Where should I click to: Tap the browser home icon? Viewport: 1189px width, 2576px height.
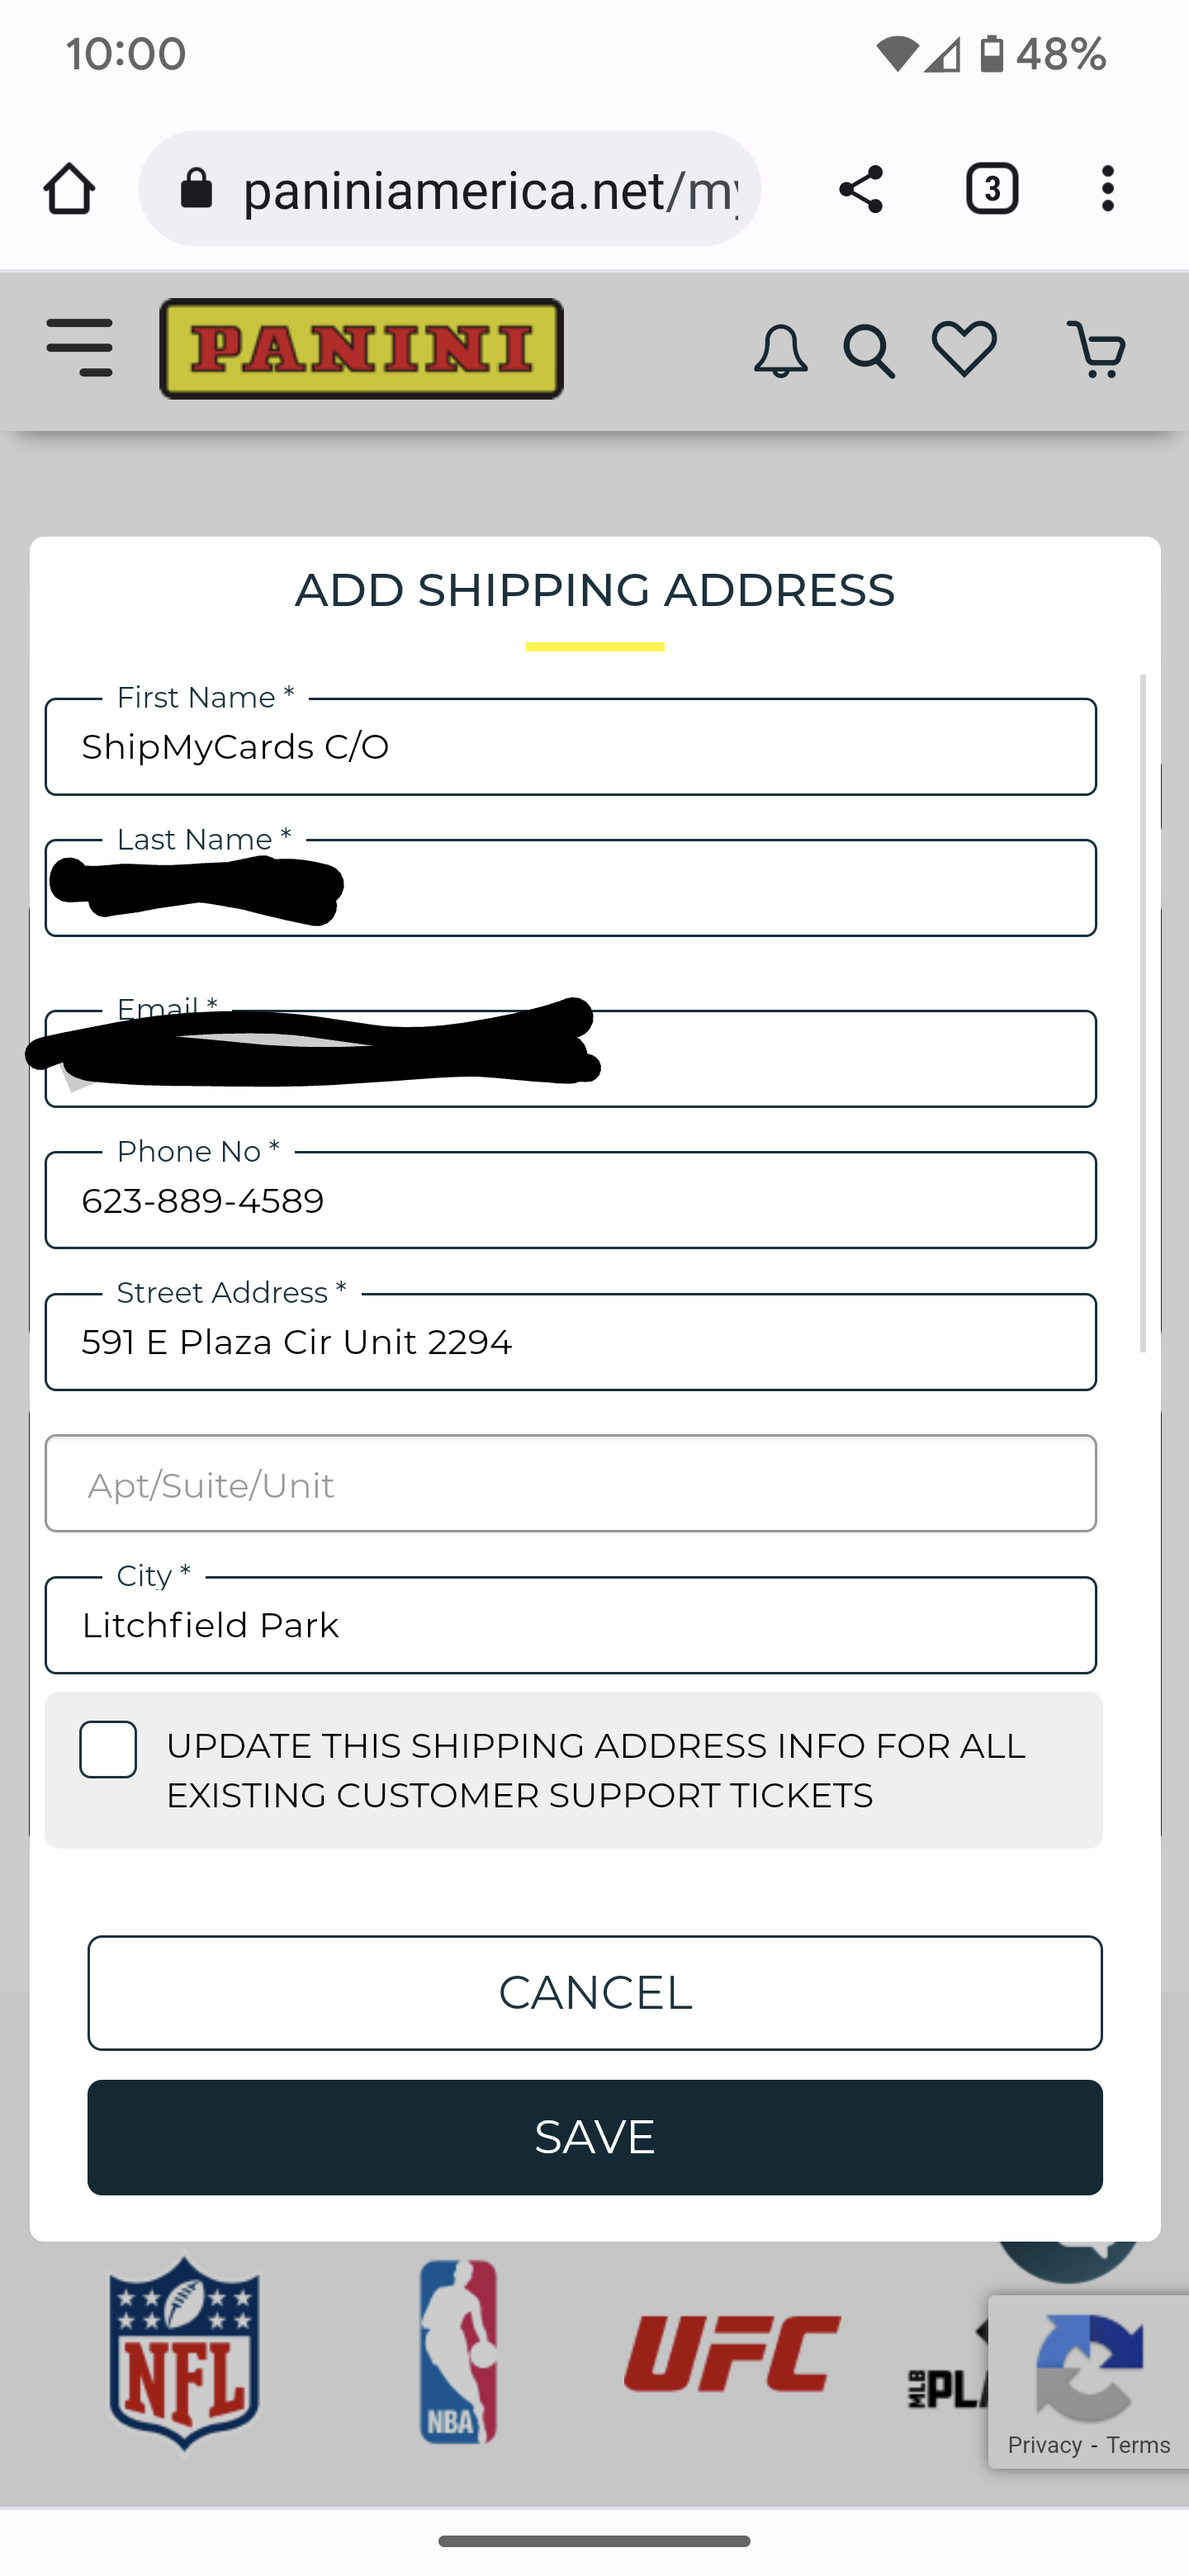pos(69,189)
